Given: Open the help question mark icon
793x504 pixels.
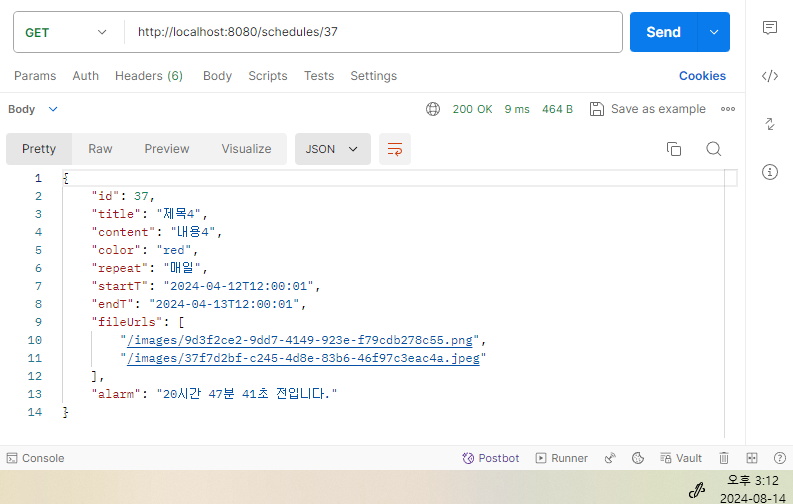Looking at the screenshot, I should [x=780, y=458].
